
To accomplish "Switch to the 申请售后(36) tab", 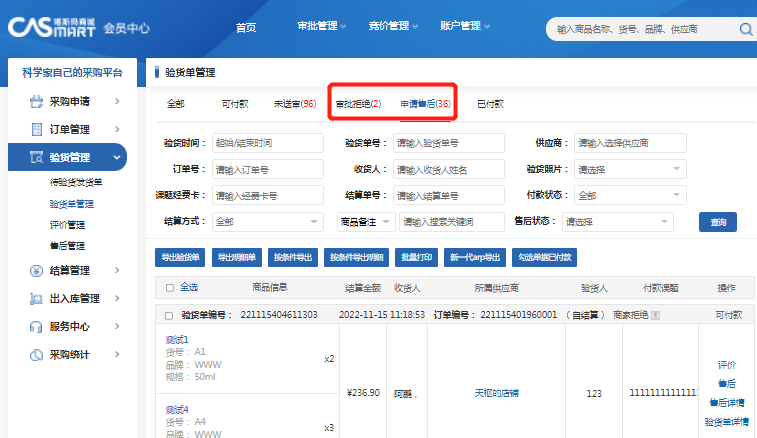I will 425,104.
